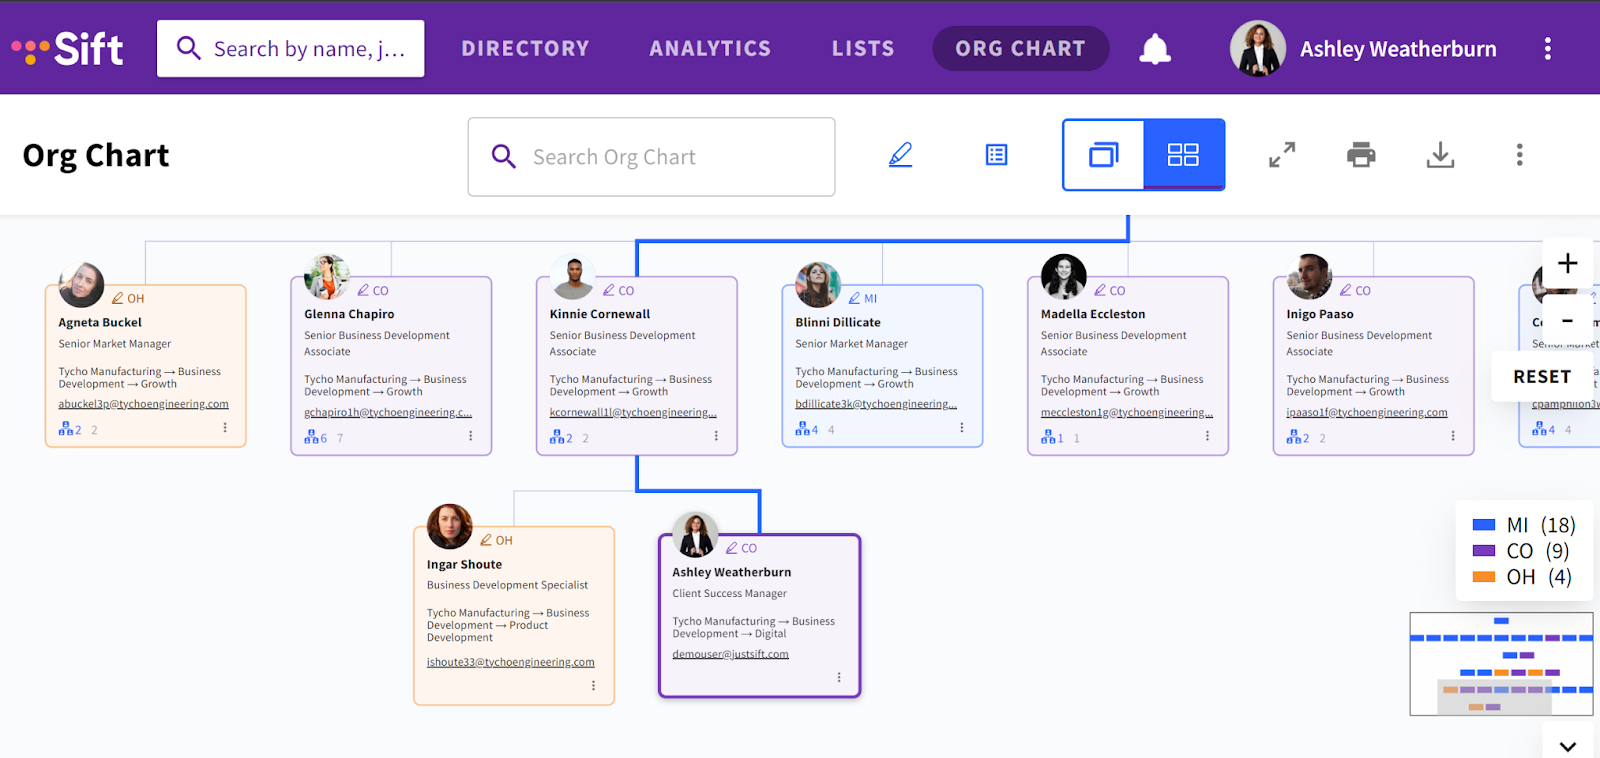
Task: Click the CO purple legend swatch
Action: [1484, 551]
